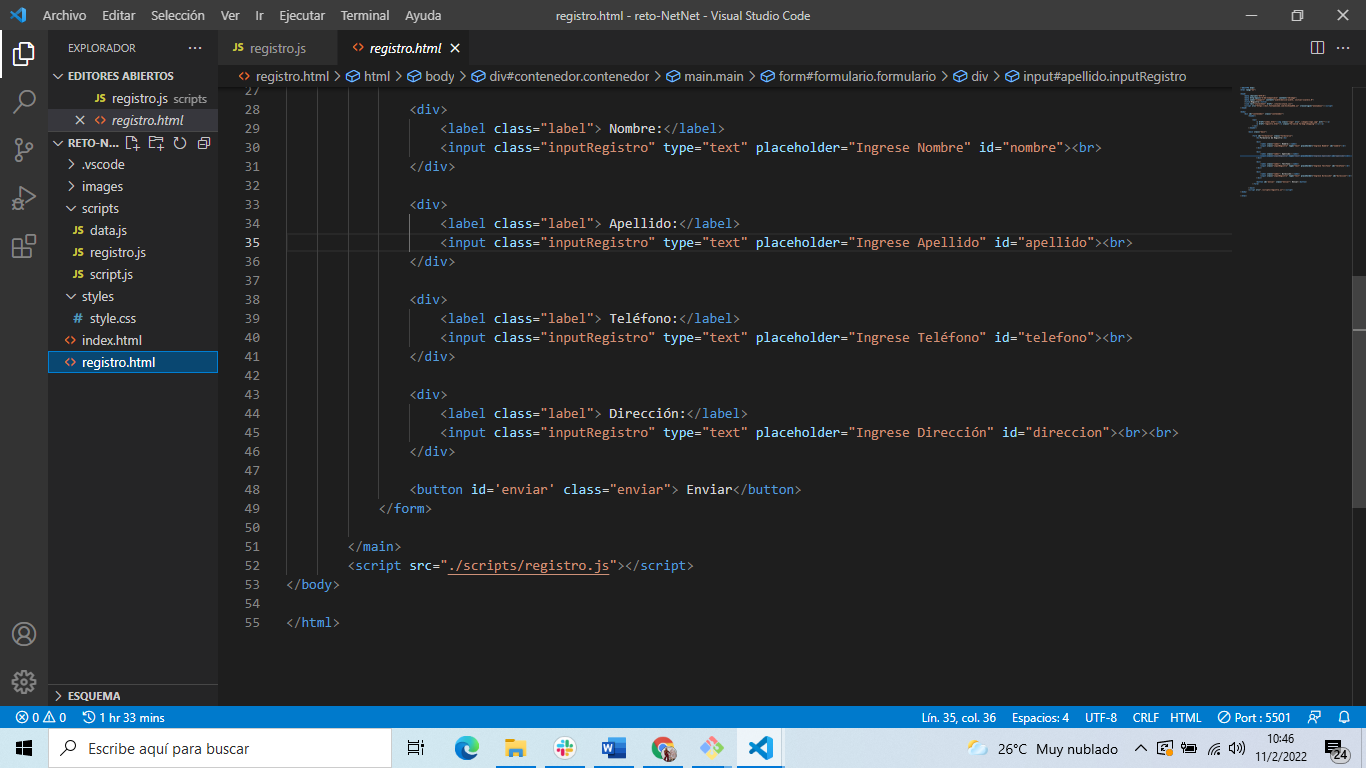This screenshot has height=768, width=1366.
Task: Open the Archivo menu
Action: [x=64, y=15]
